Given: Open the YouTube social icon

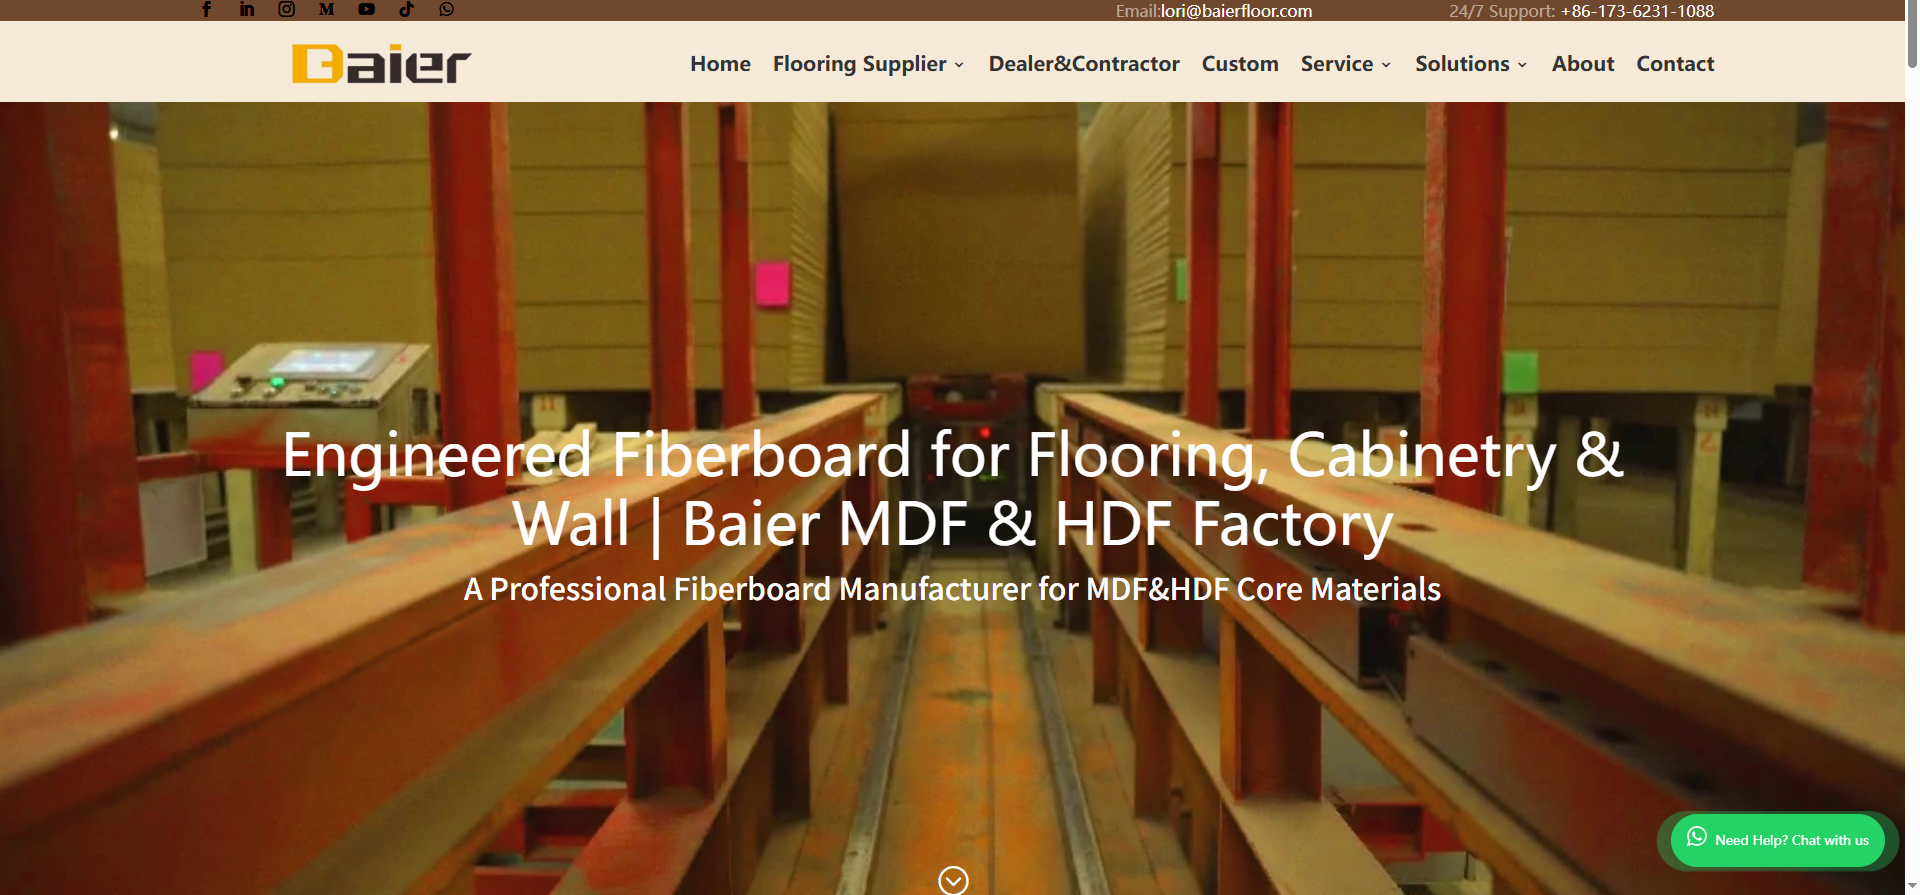Looking at the screenshot, I should [x=367, y=9].
